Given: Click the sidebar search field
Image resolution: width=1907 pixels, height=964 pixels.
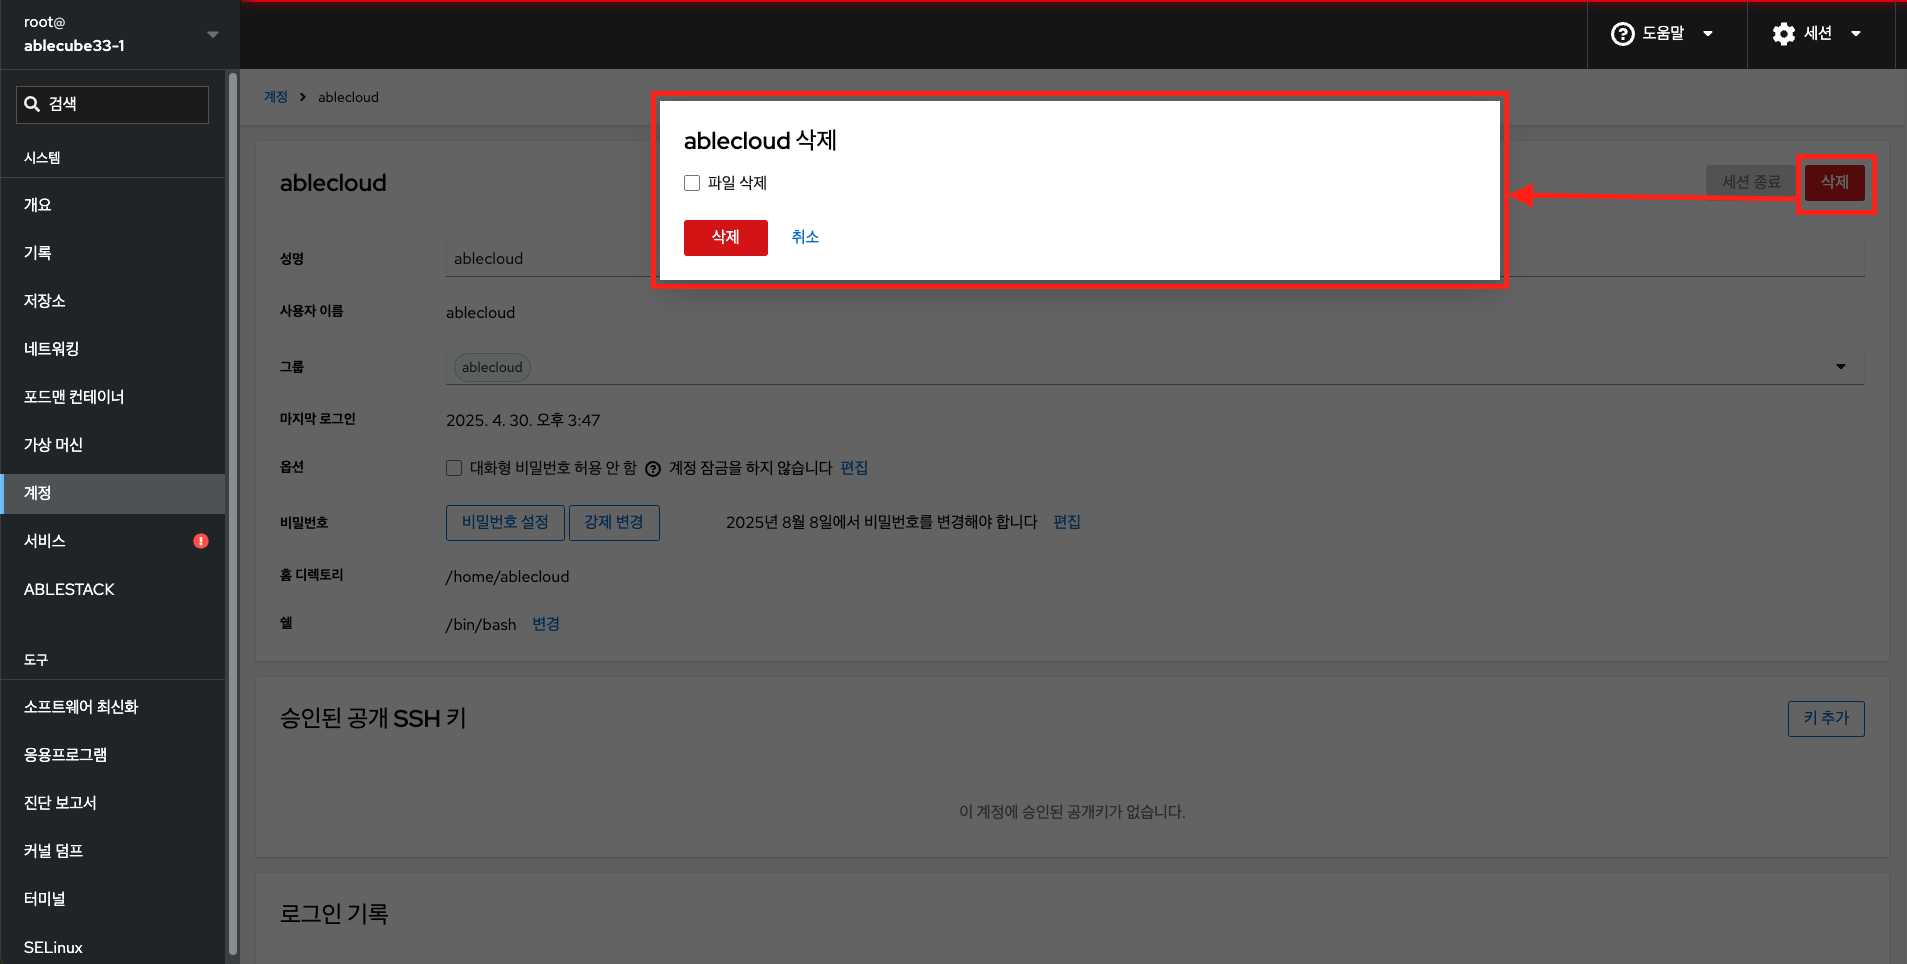Looking at the screenshot, I should pos(112,104).
